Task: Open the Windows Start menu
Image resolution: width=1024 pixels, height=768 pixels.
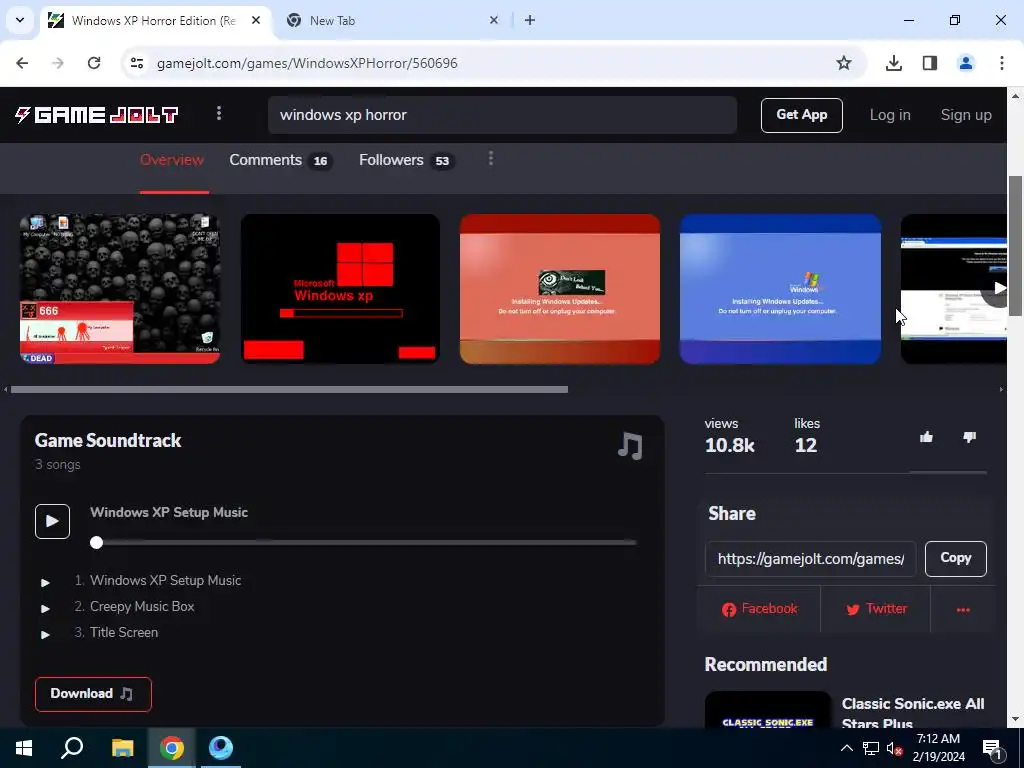Action: [24, 748]
